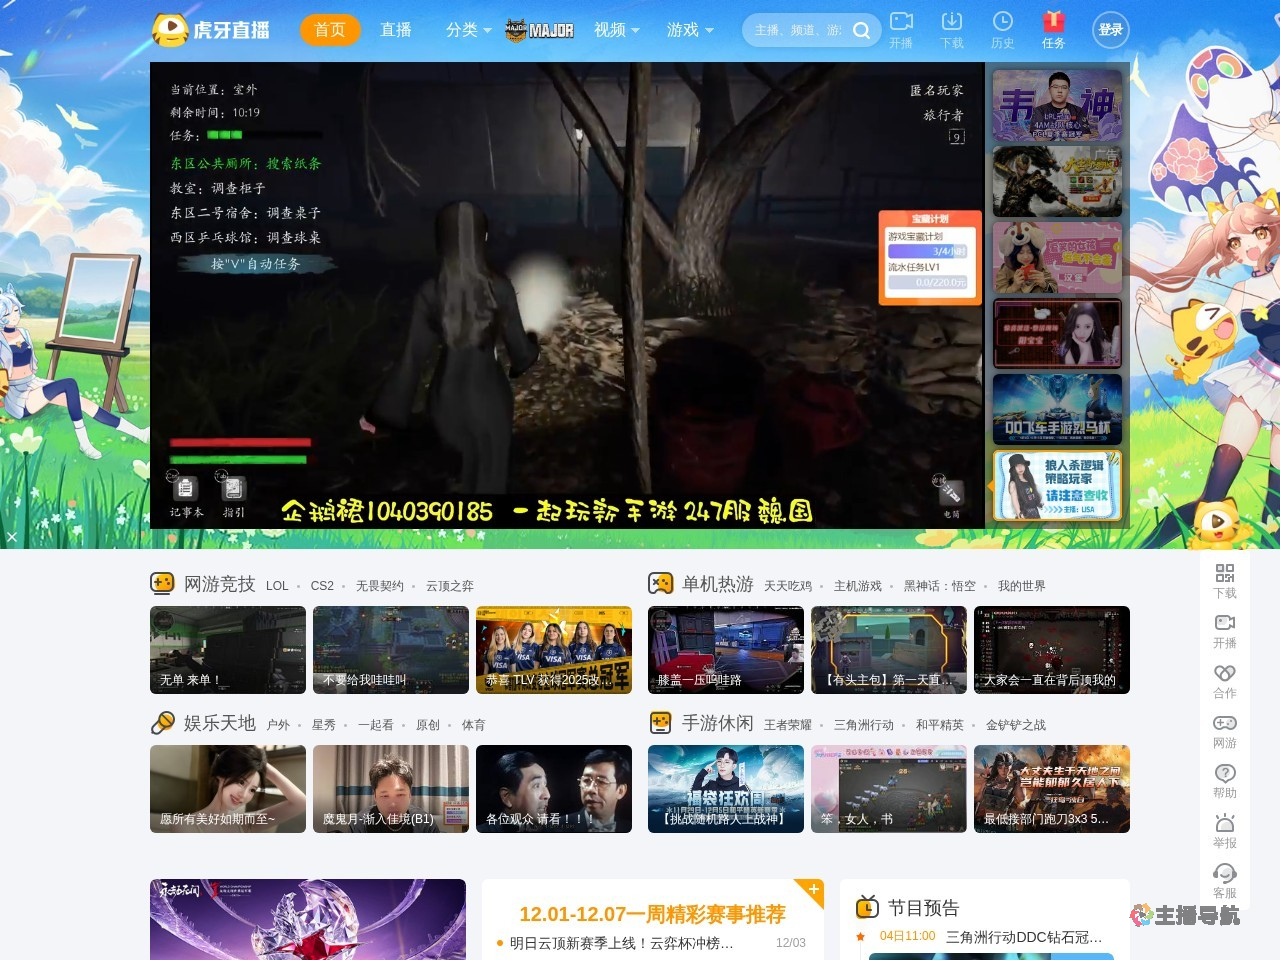Click the 登录 login button
Viewport: 1280px width, 960px height.
coord(1110,30)
